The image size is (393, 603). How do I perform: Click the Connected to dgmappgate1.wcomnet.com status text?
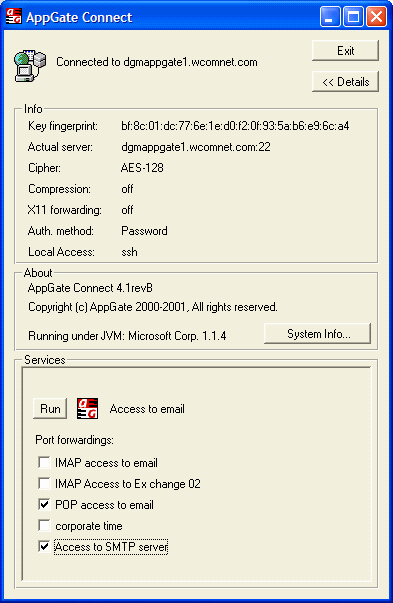point(157,62)
